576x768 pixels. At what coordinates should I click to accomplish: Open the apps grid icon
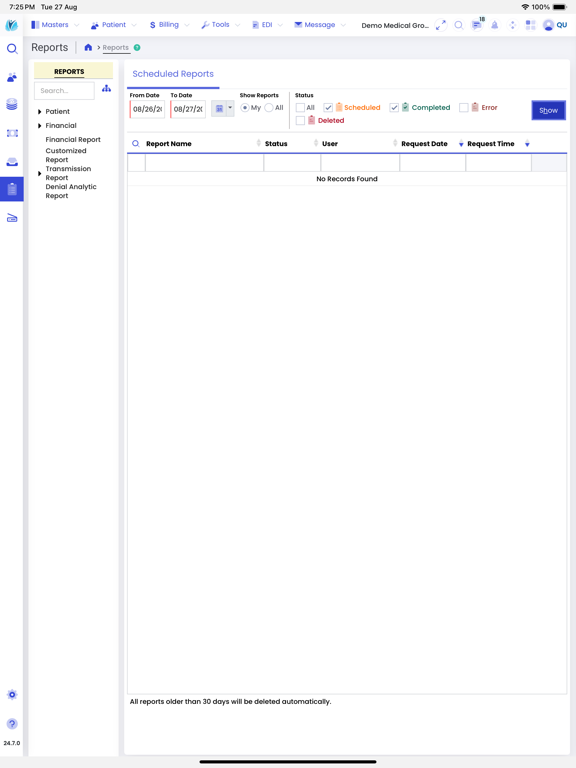click(x=530, y=25)
